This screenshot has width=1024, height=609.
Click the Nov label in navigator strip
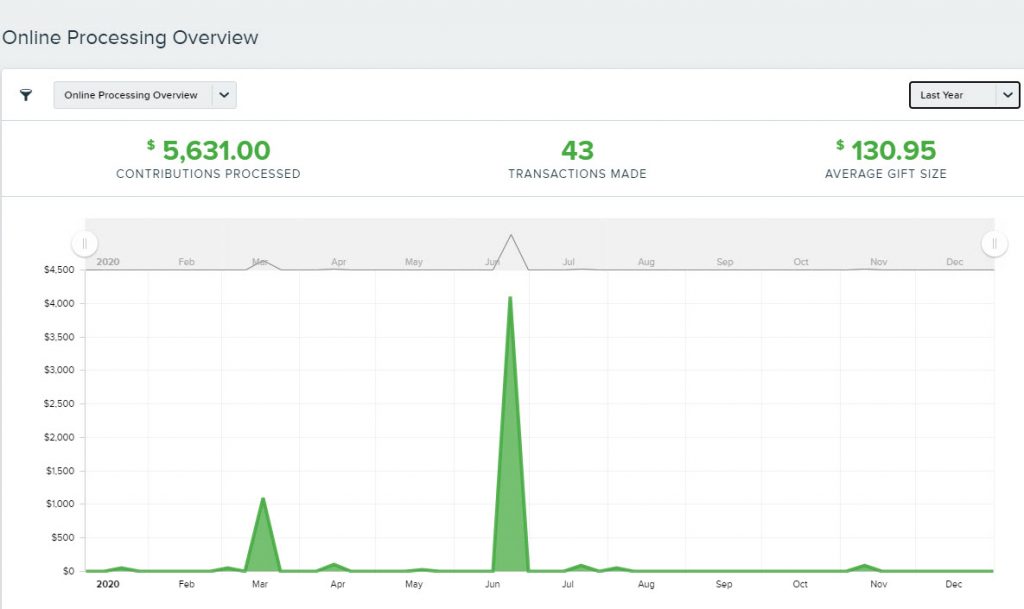[878, 262]
